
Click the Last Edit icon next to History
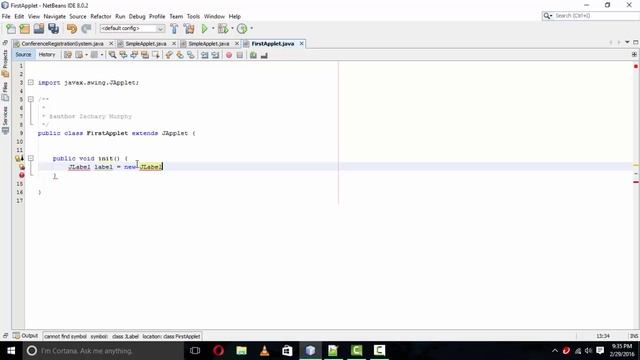[x=68, y=55]
